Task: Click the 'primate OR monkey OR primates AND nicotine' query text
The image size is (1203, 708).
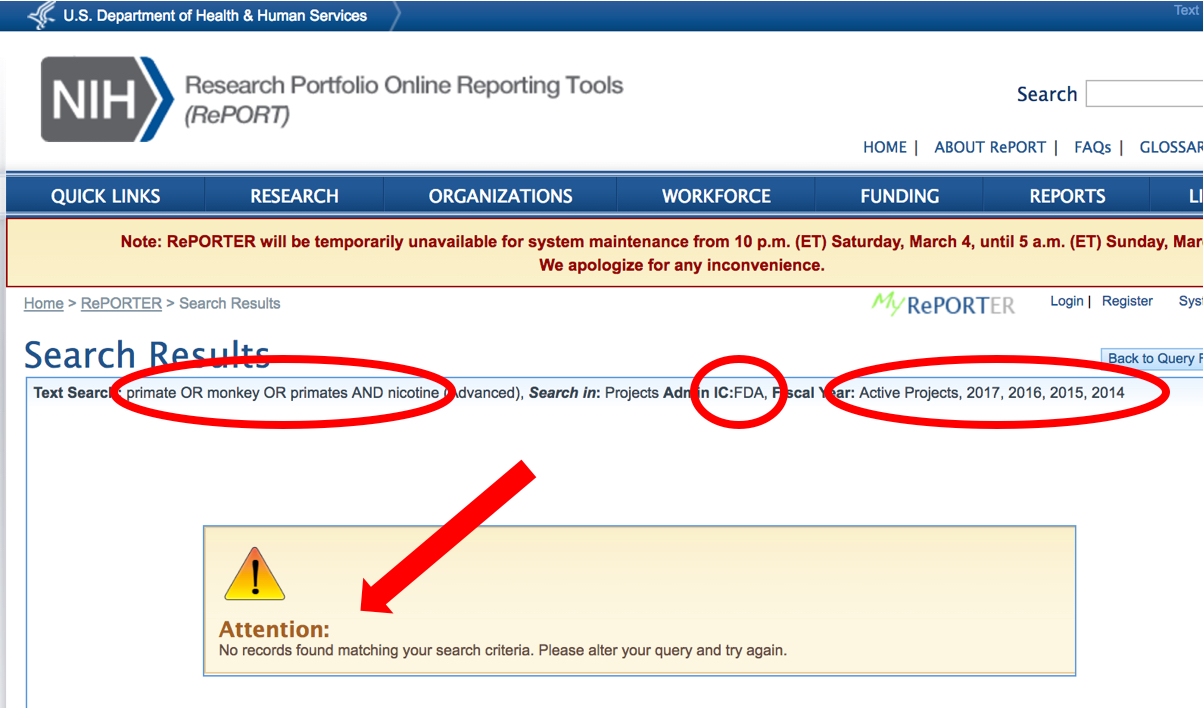Action: point(283,393)
